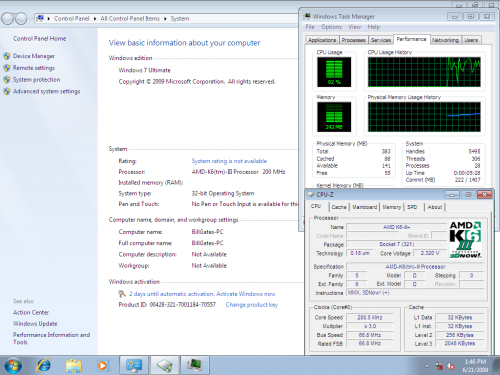Switch to Cache tab in CPU-Z
The height and width of the screenshot is (375, 500).
tap(339, 207)
